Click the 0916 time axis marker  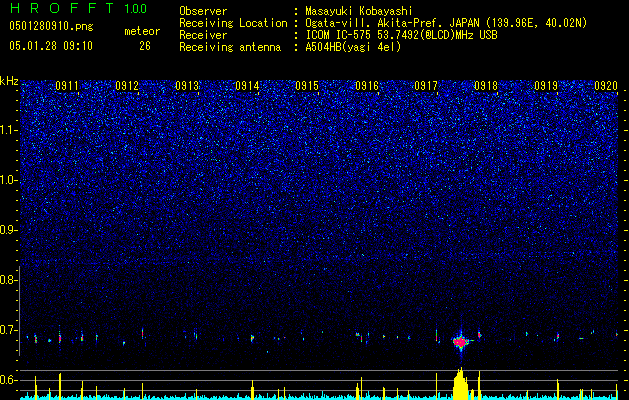click(367, 86)
